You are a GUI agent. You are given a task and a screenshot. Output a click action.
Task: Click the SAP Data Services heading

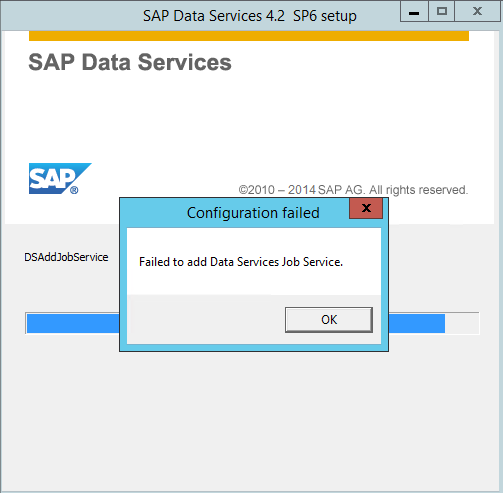pos(130,62)
